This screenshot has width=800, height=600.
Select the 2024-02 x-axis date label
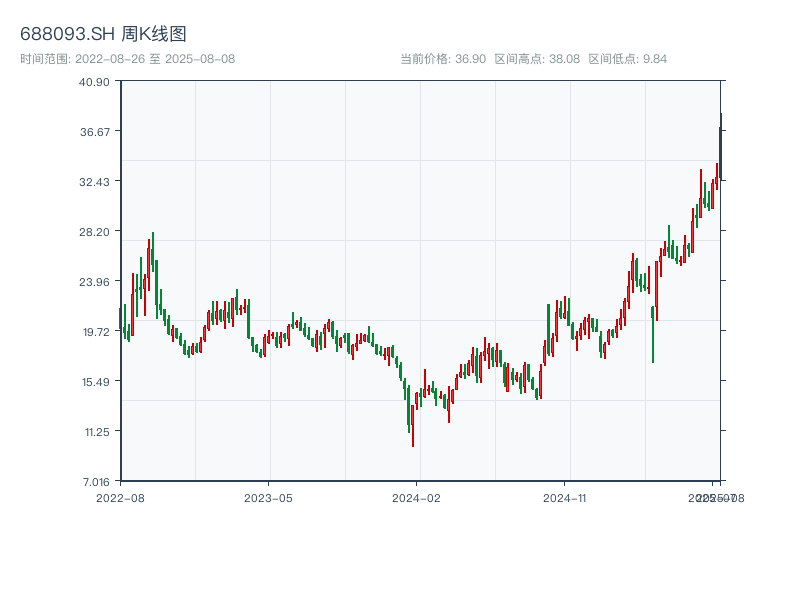(x=416, y=497)
